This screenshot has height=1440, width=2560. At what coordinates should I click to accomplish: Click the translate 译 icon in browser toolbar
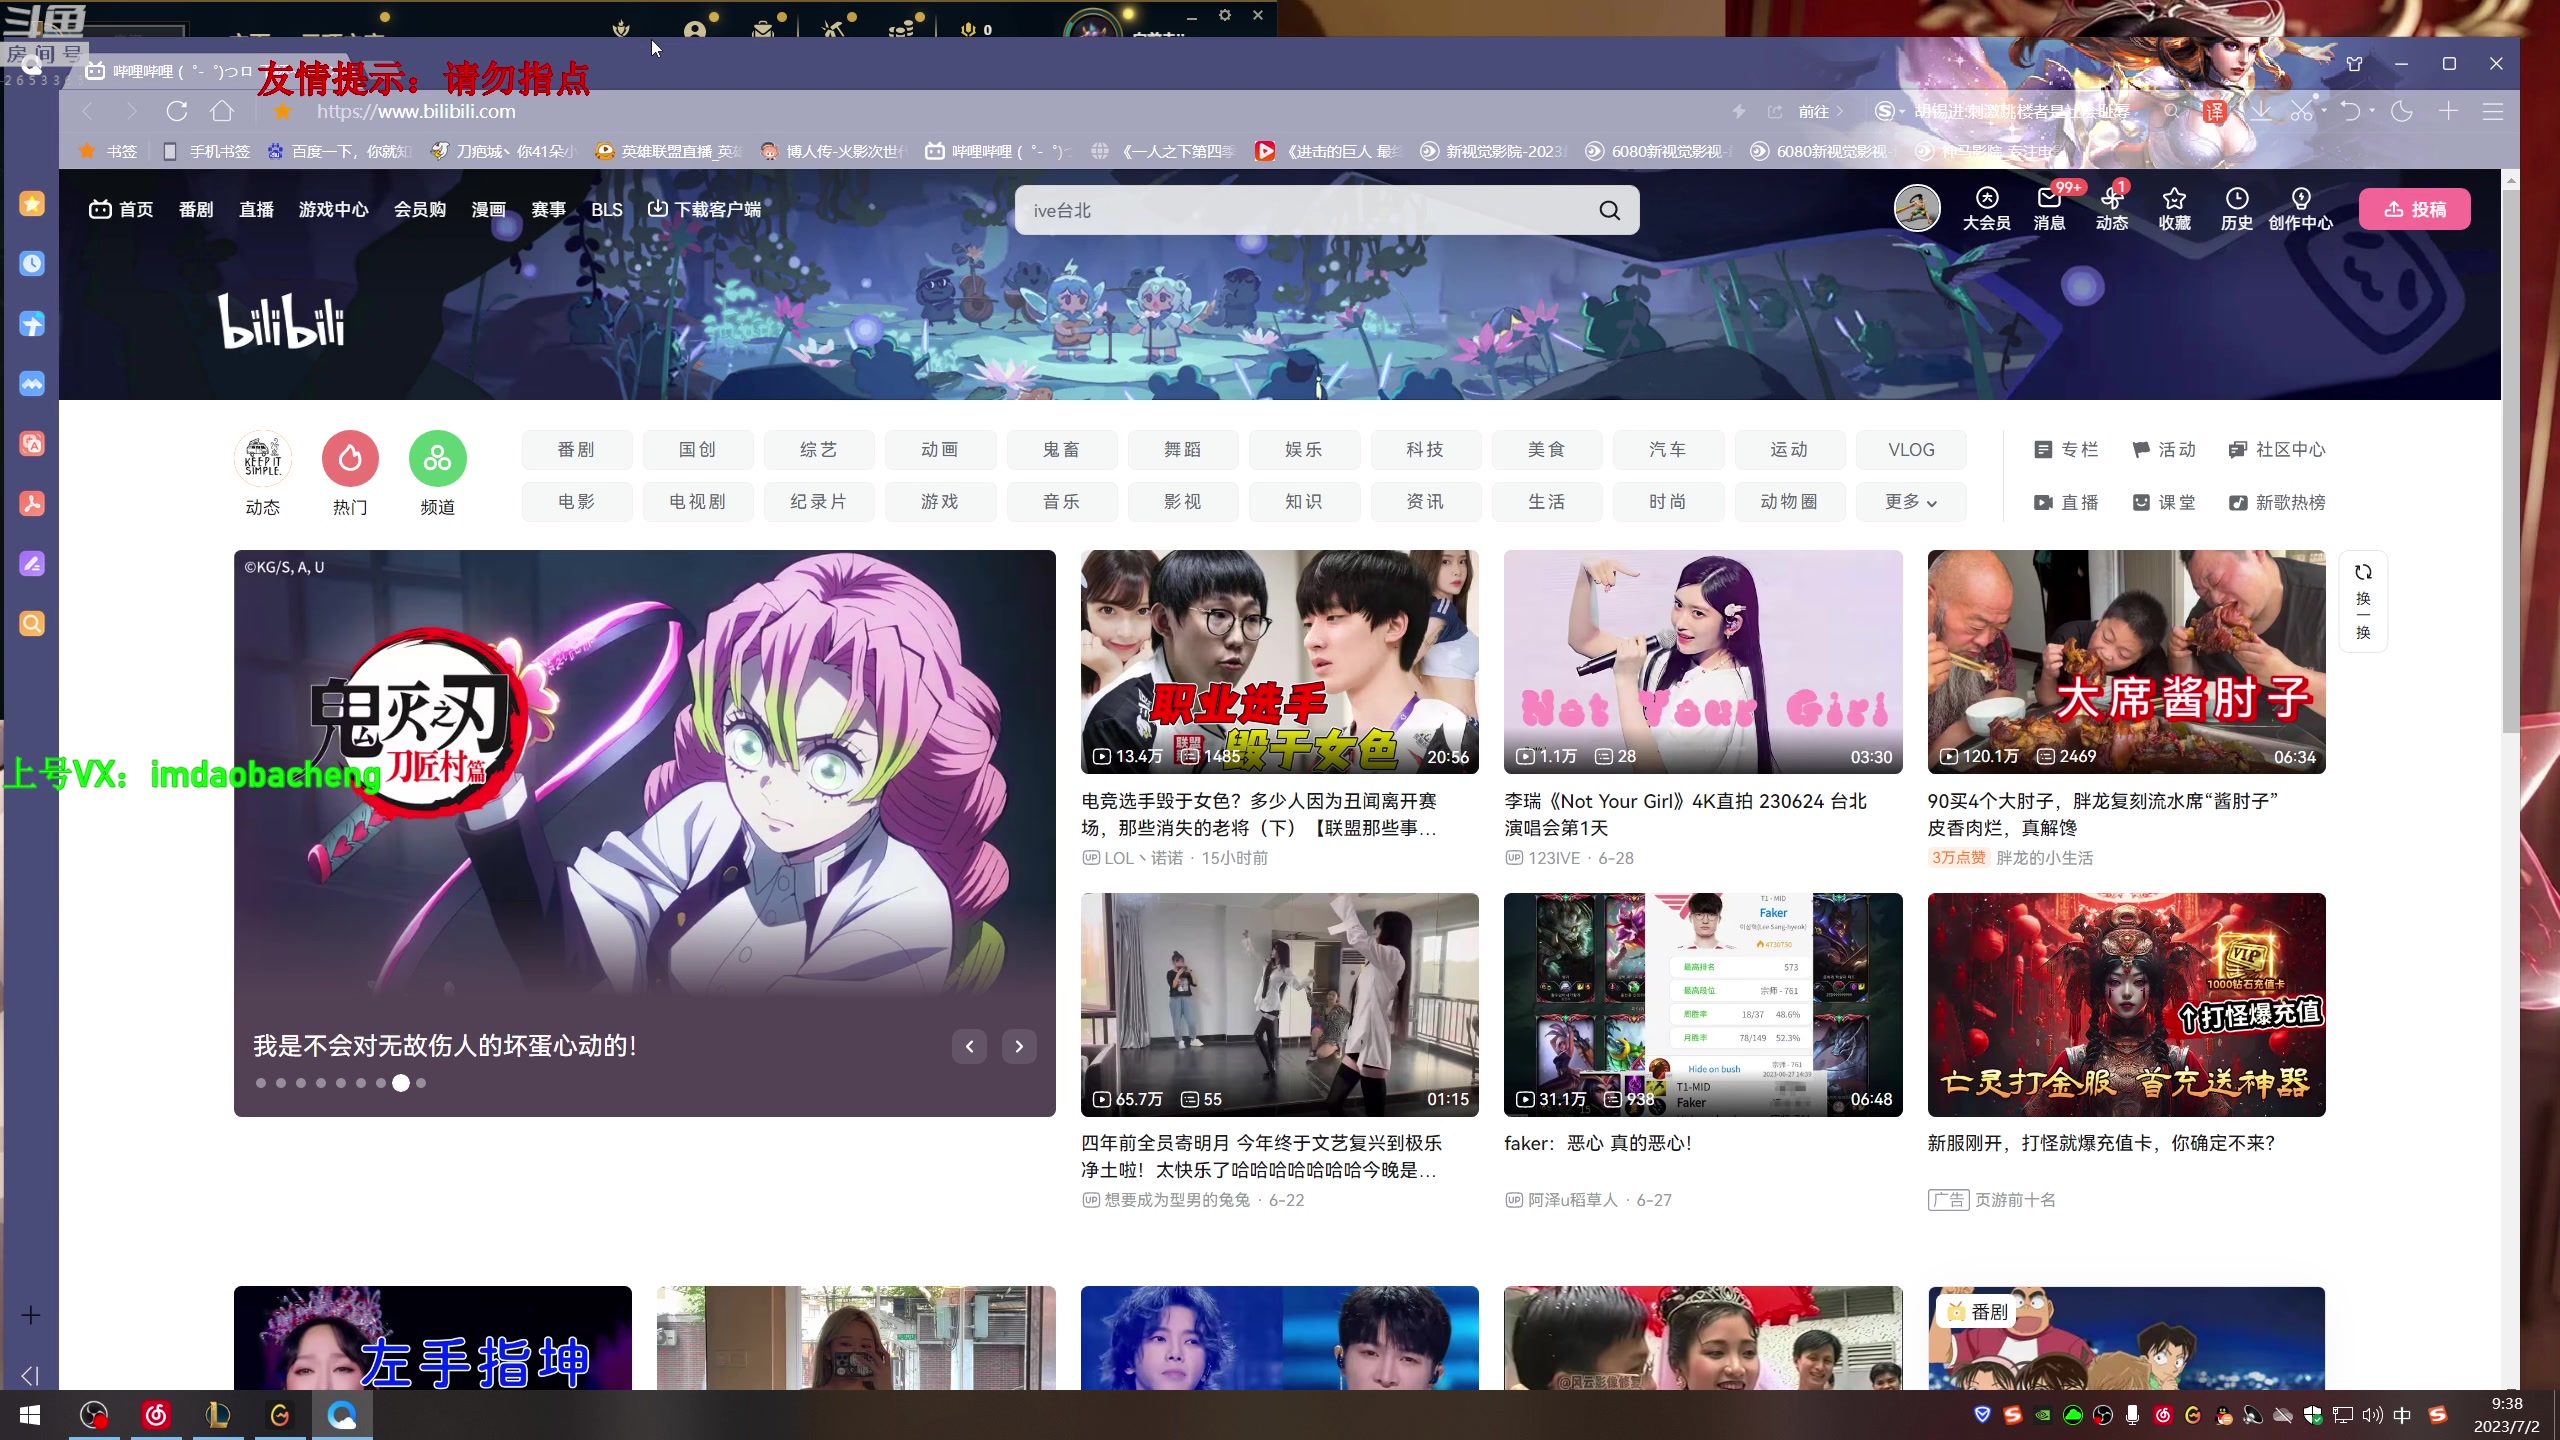click(2214, 111)
